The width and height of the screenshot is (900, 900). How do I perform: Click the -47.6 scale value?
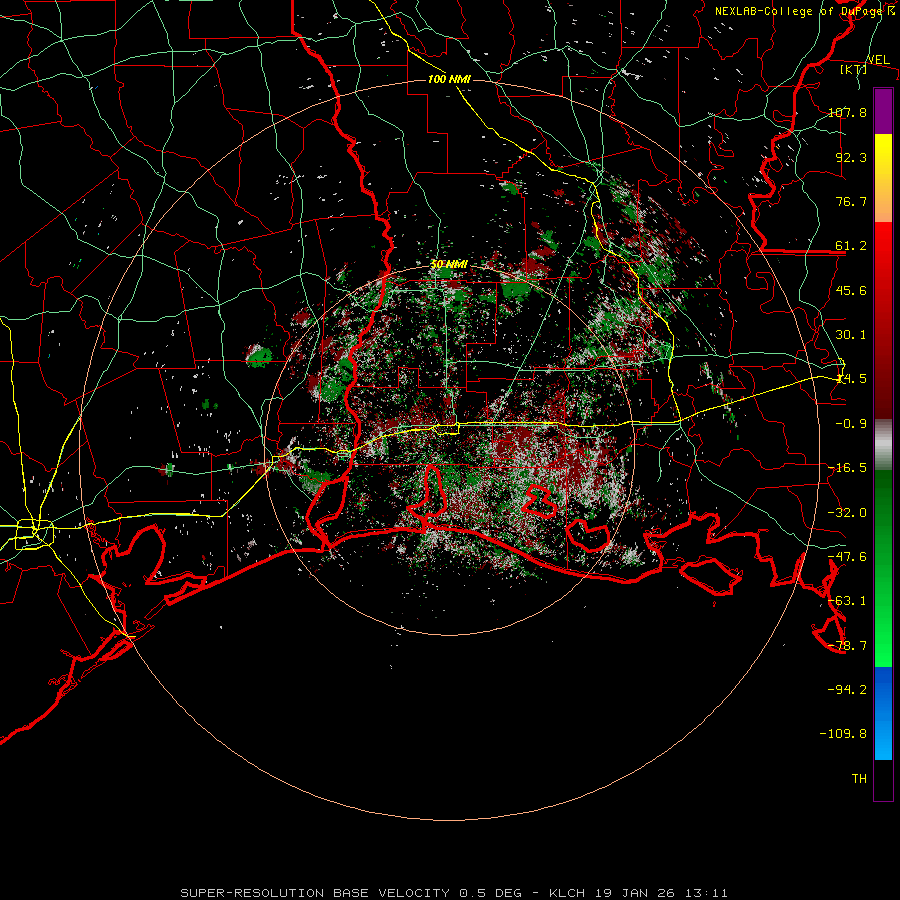coord(847,557)
